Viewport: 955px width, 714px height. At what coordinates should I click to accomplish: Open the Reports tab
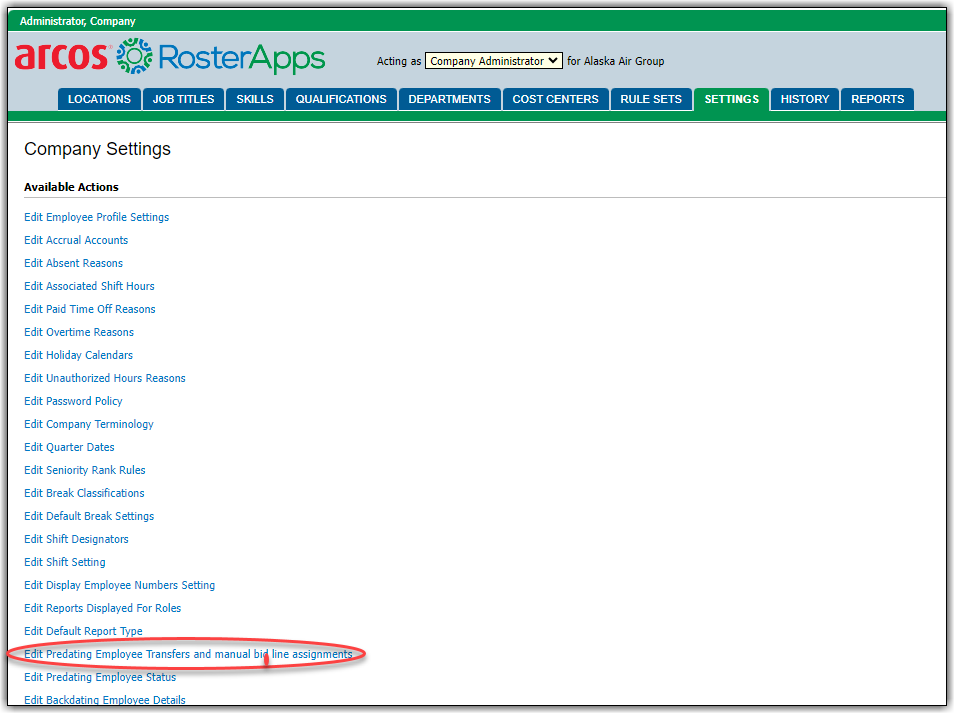coord(877,99)
